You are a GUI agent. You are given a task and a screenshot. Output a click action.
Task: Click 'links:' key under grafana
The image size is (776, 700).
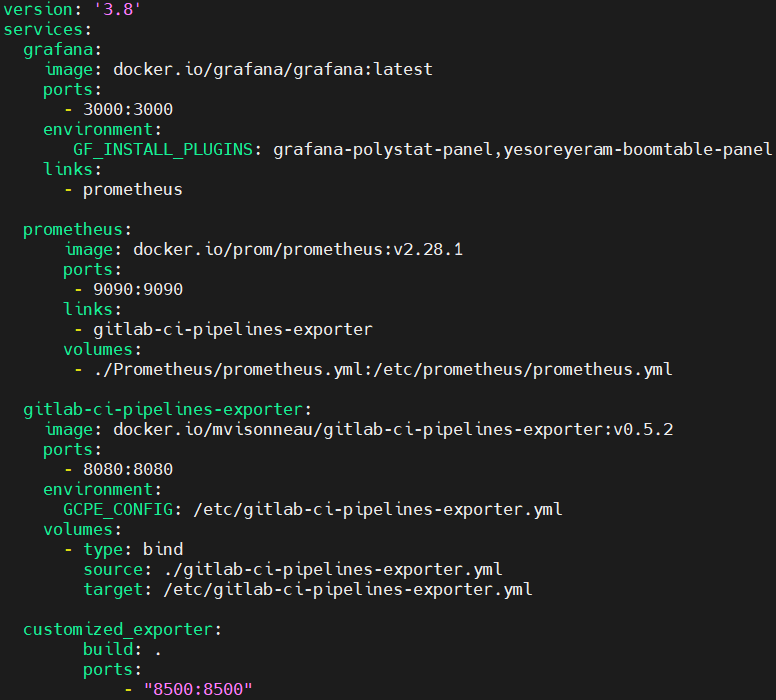(x=72, y=169)
